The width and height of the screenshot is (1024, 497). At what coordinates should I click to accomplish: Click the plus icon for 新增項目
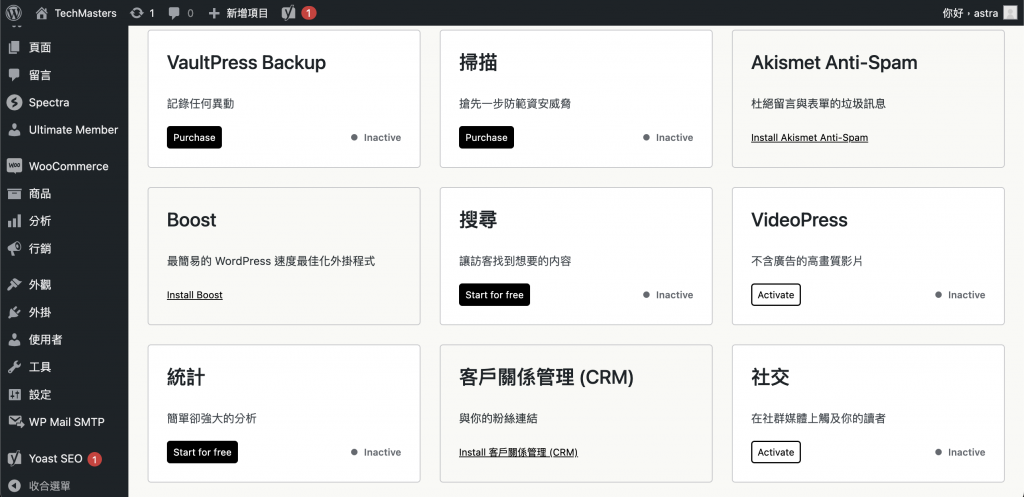click(214, 12)
